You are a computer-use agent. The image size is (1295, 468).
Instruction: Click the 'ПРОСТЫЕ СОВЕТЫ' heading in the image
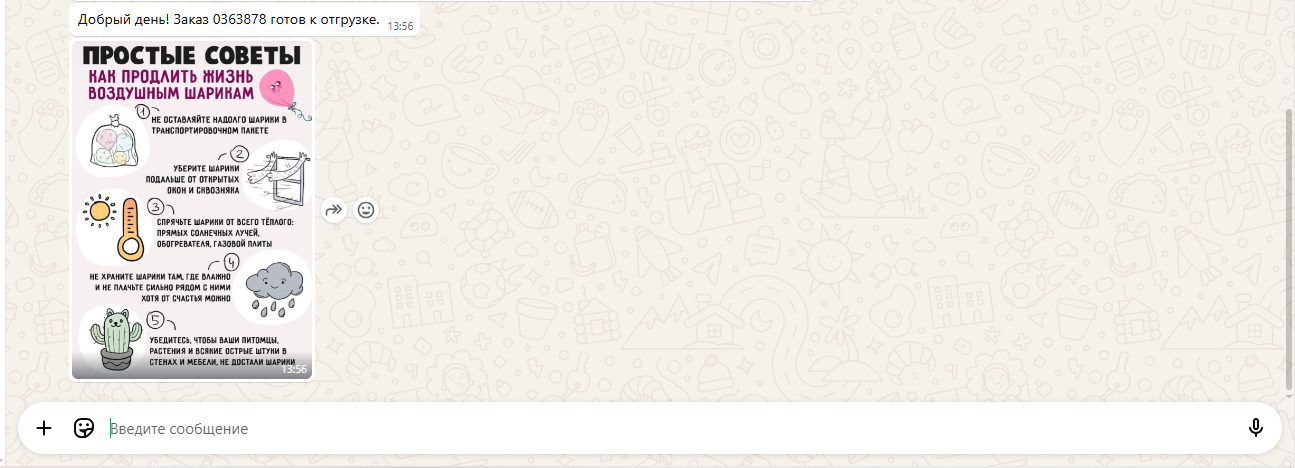click(x=192, y=55)
